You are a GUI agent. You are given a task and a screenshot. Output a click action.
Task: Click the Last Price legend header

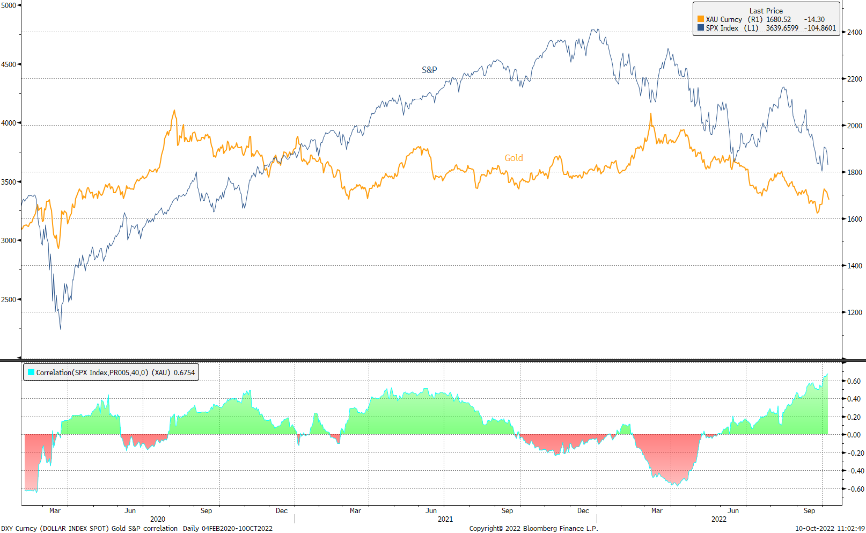pos(766,10)
